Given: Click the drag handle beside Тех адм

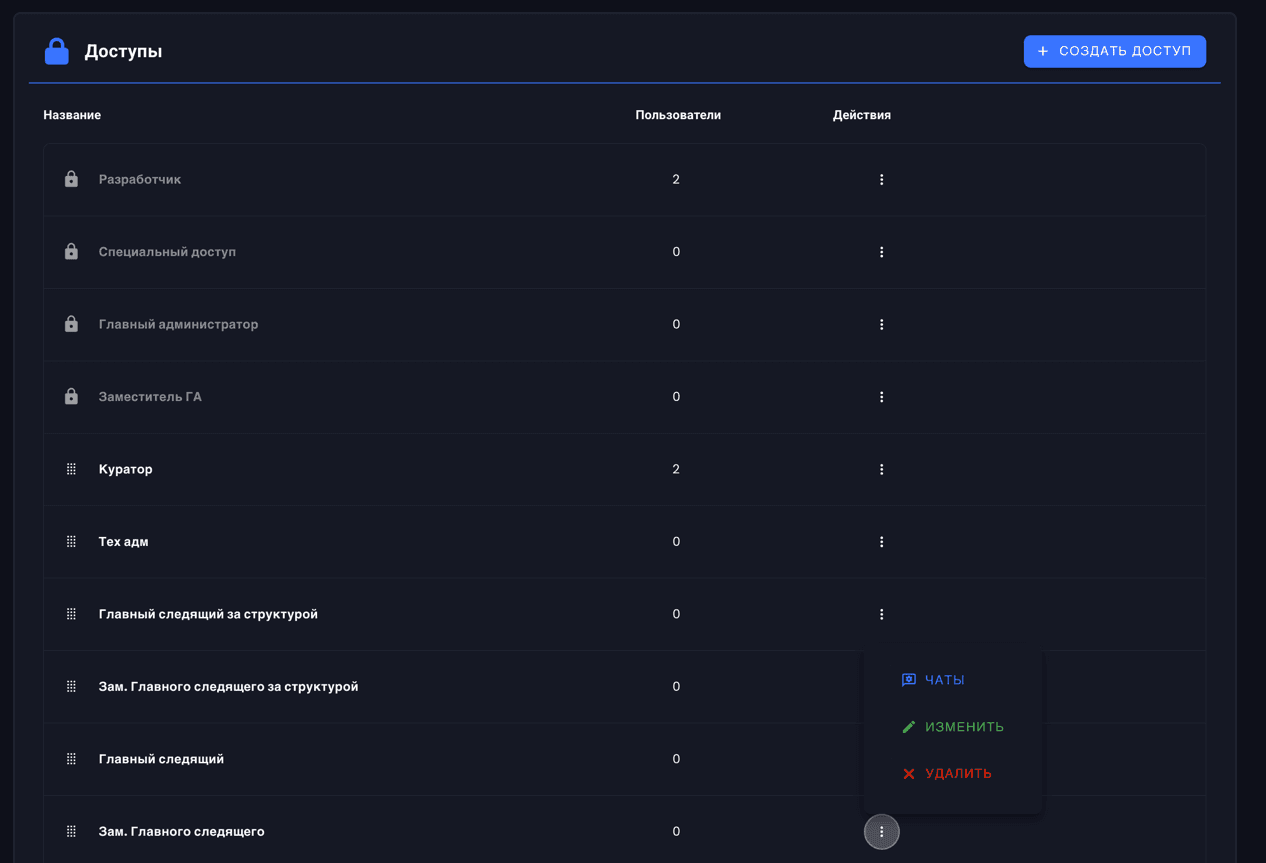Looking at the screenshot, I should click(71, 542).
